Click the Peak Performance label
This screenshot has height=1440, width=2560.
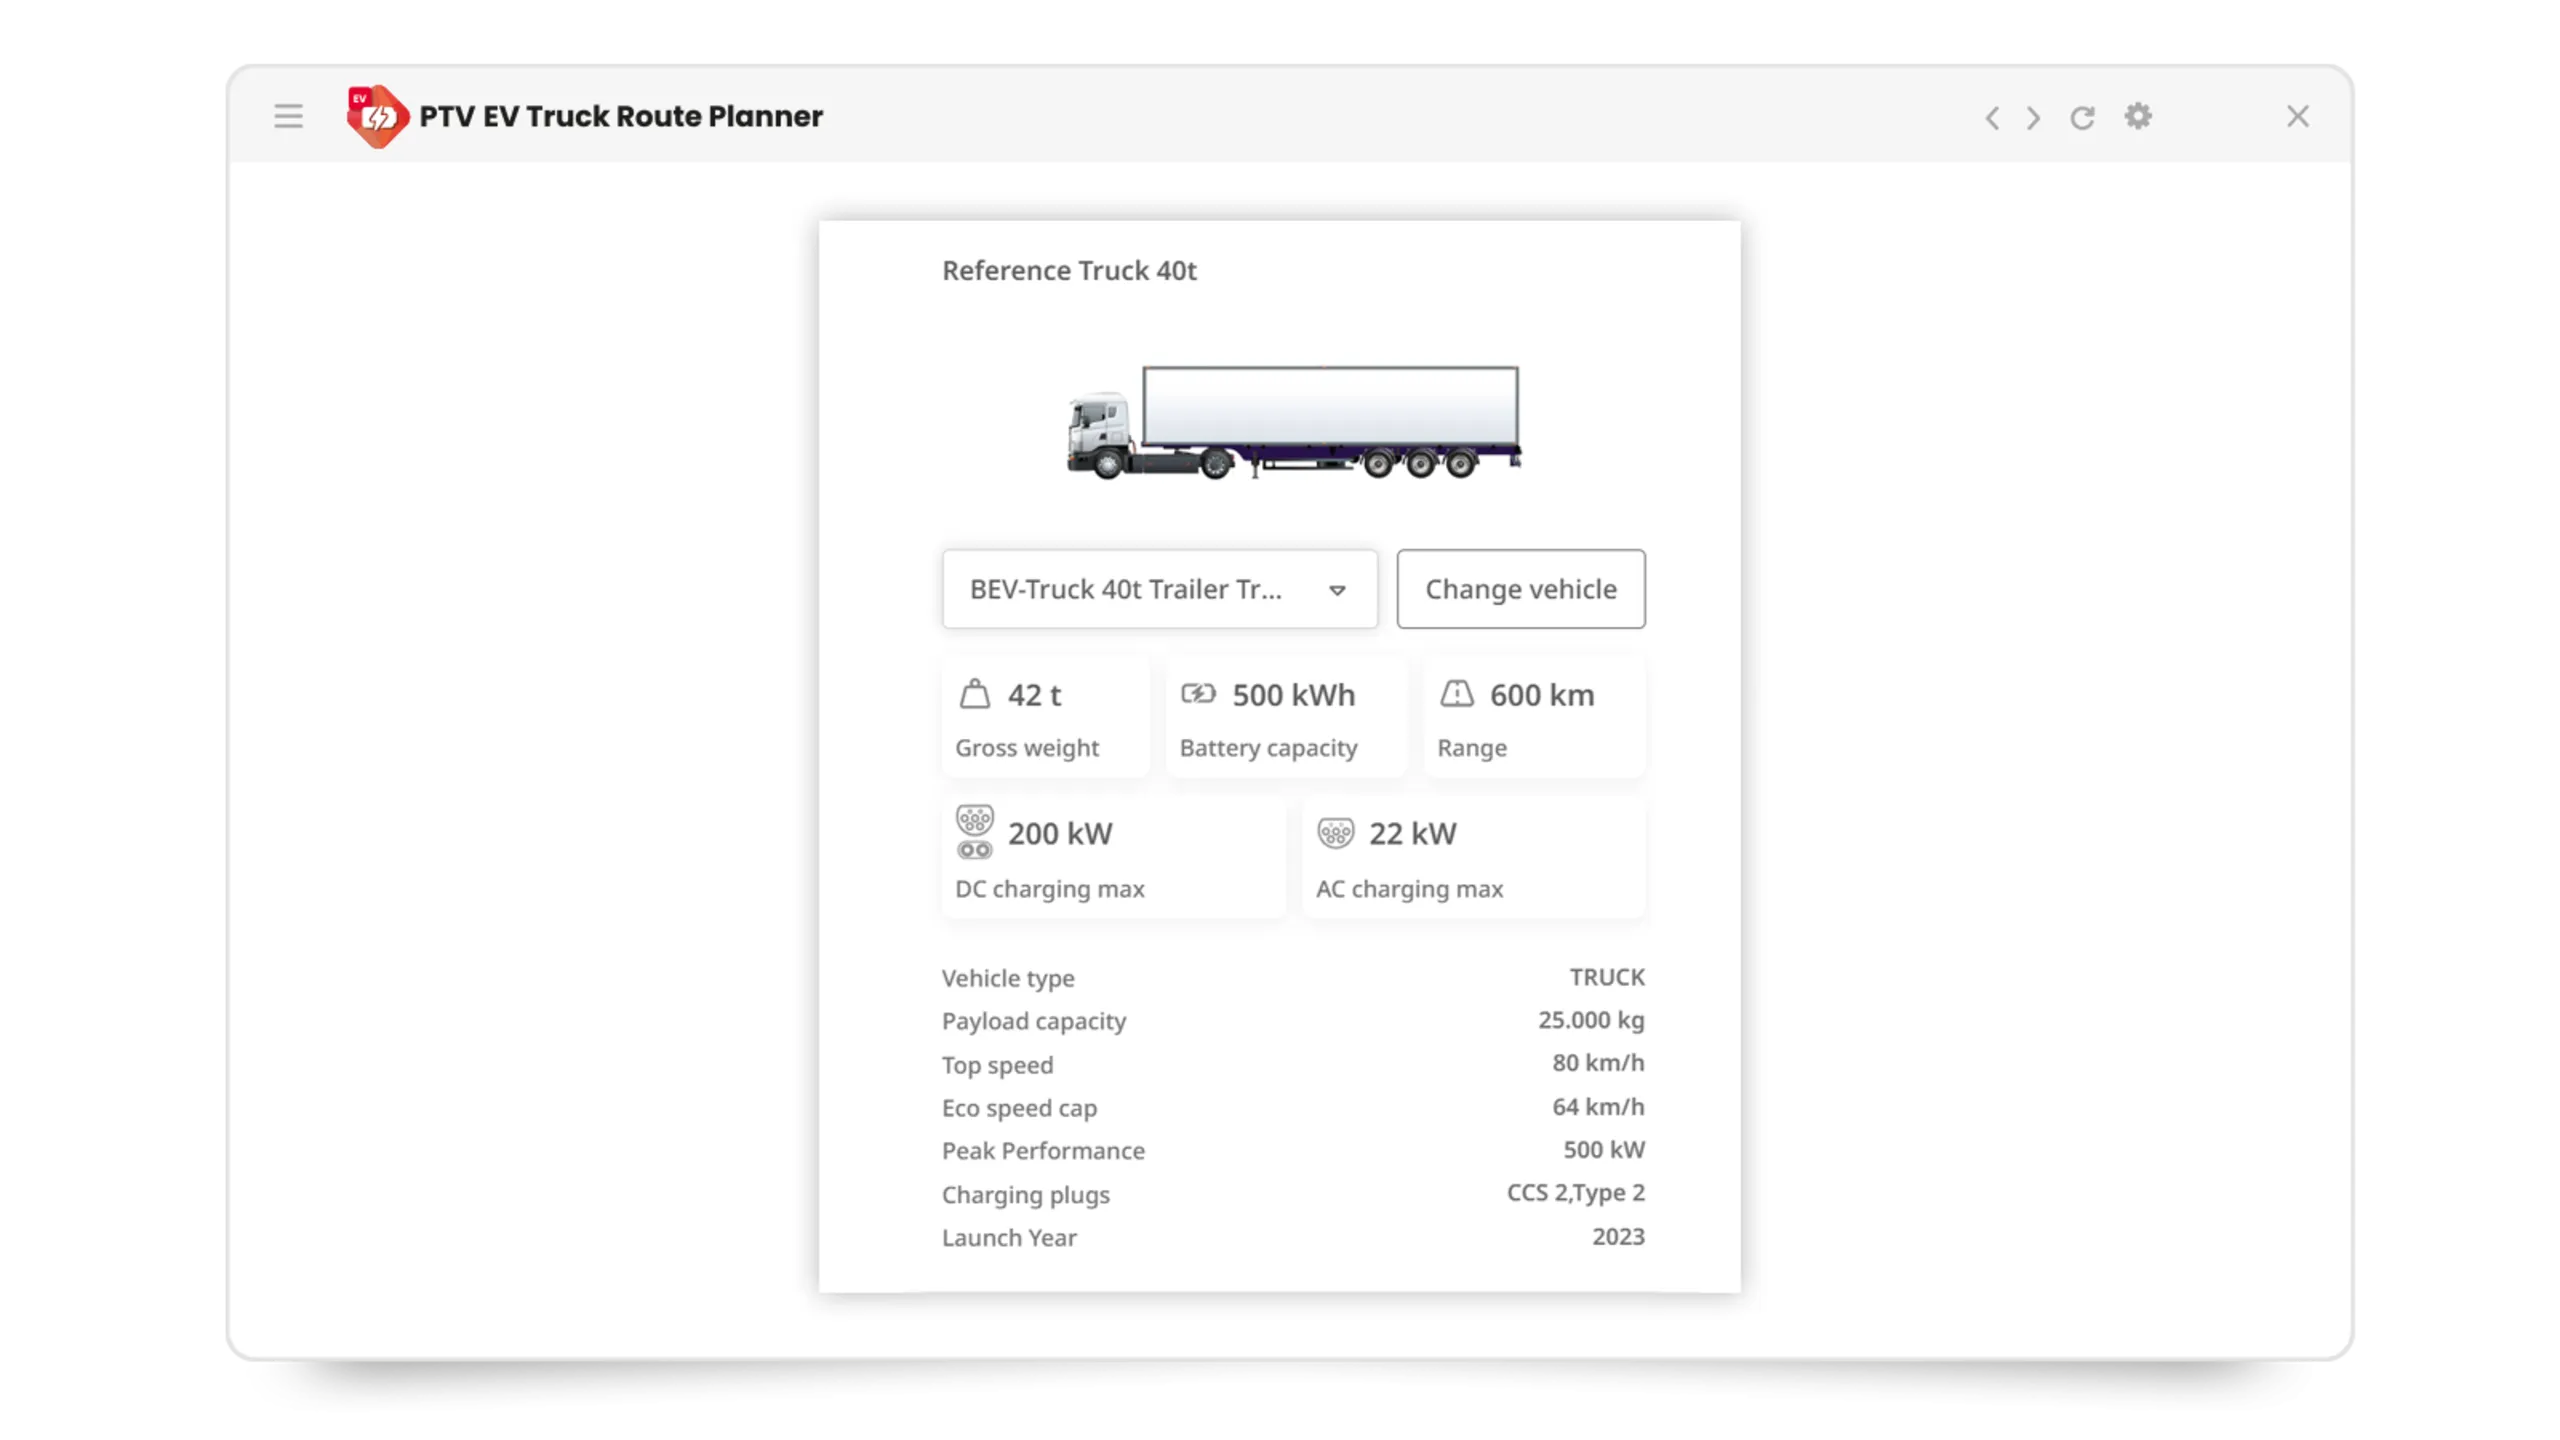click(x=1043, y=1151)
